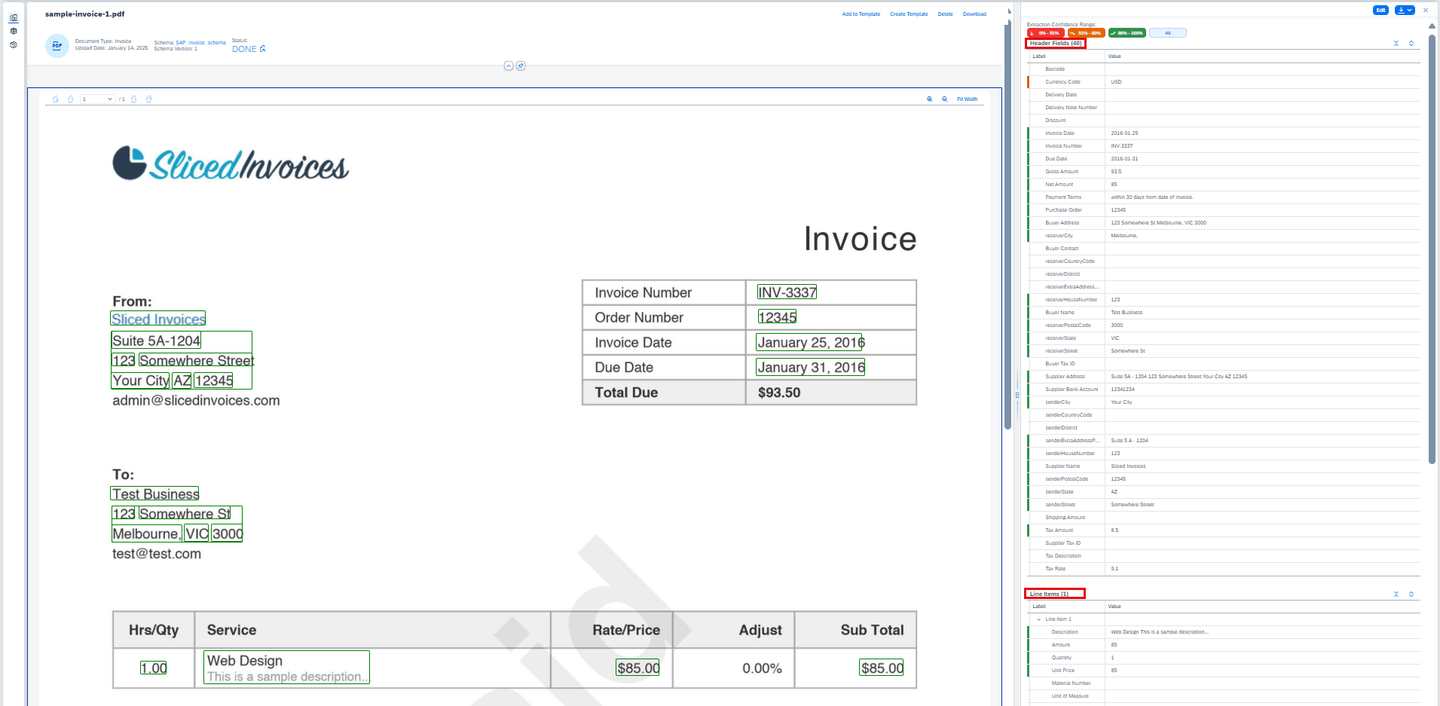1440x706 pixels.
Task: Click the highlighted January 31, 2016 date
Action: tap(810, 367)
